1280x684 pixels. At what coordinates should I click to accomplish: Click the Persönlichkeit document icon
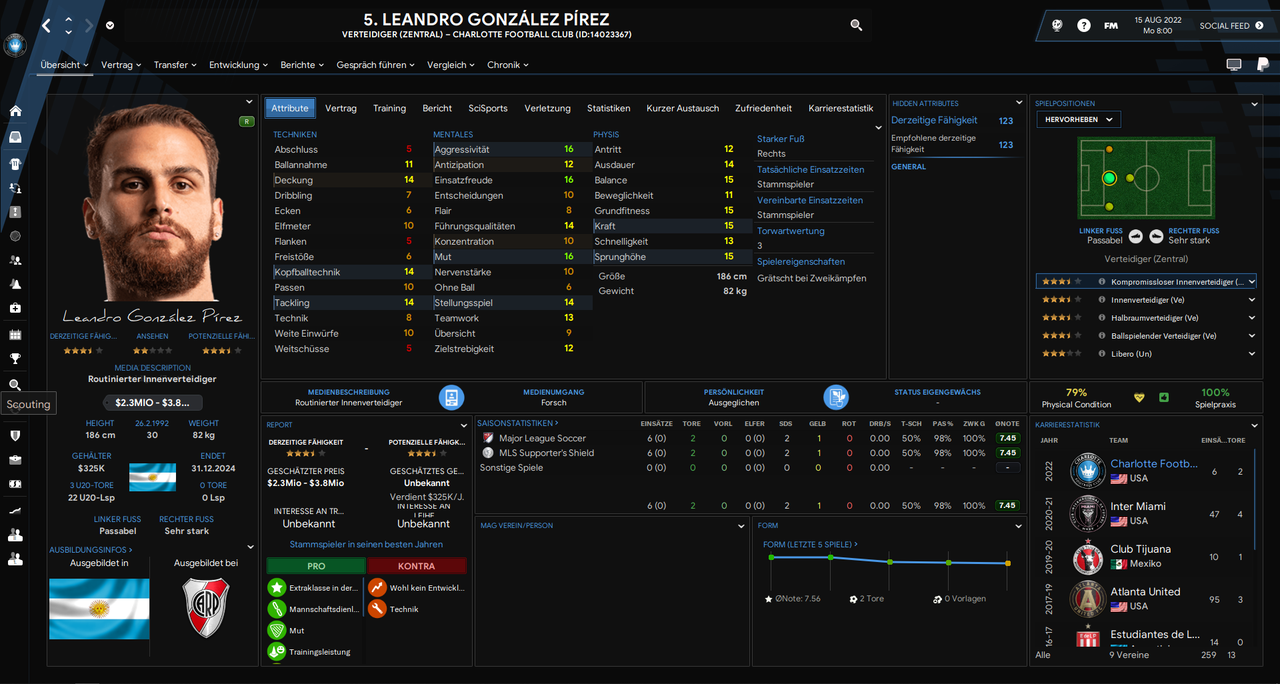(x=836, y=397)
